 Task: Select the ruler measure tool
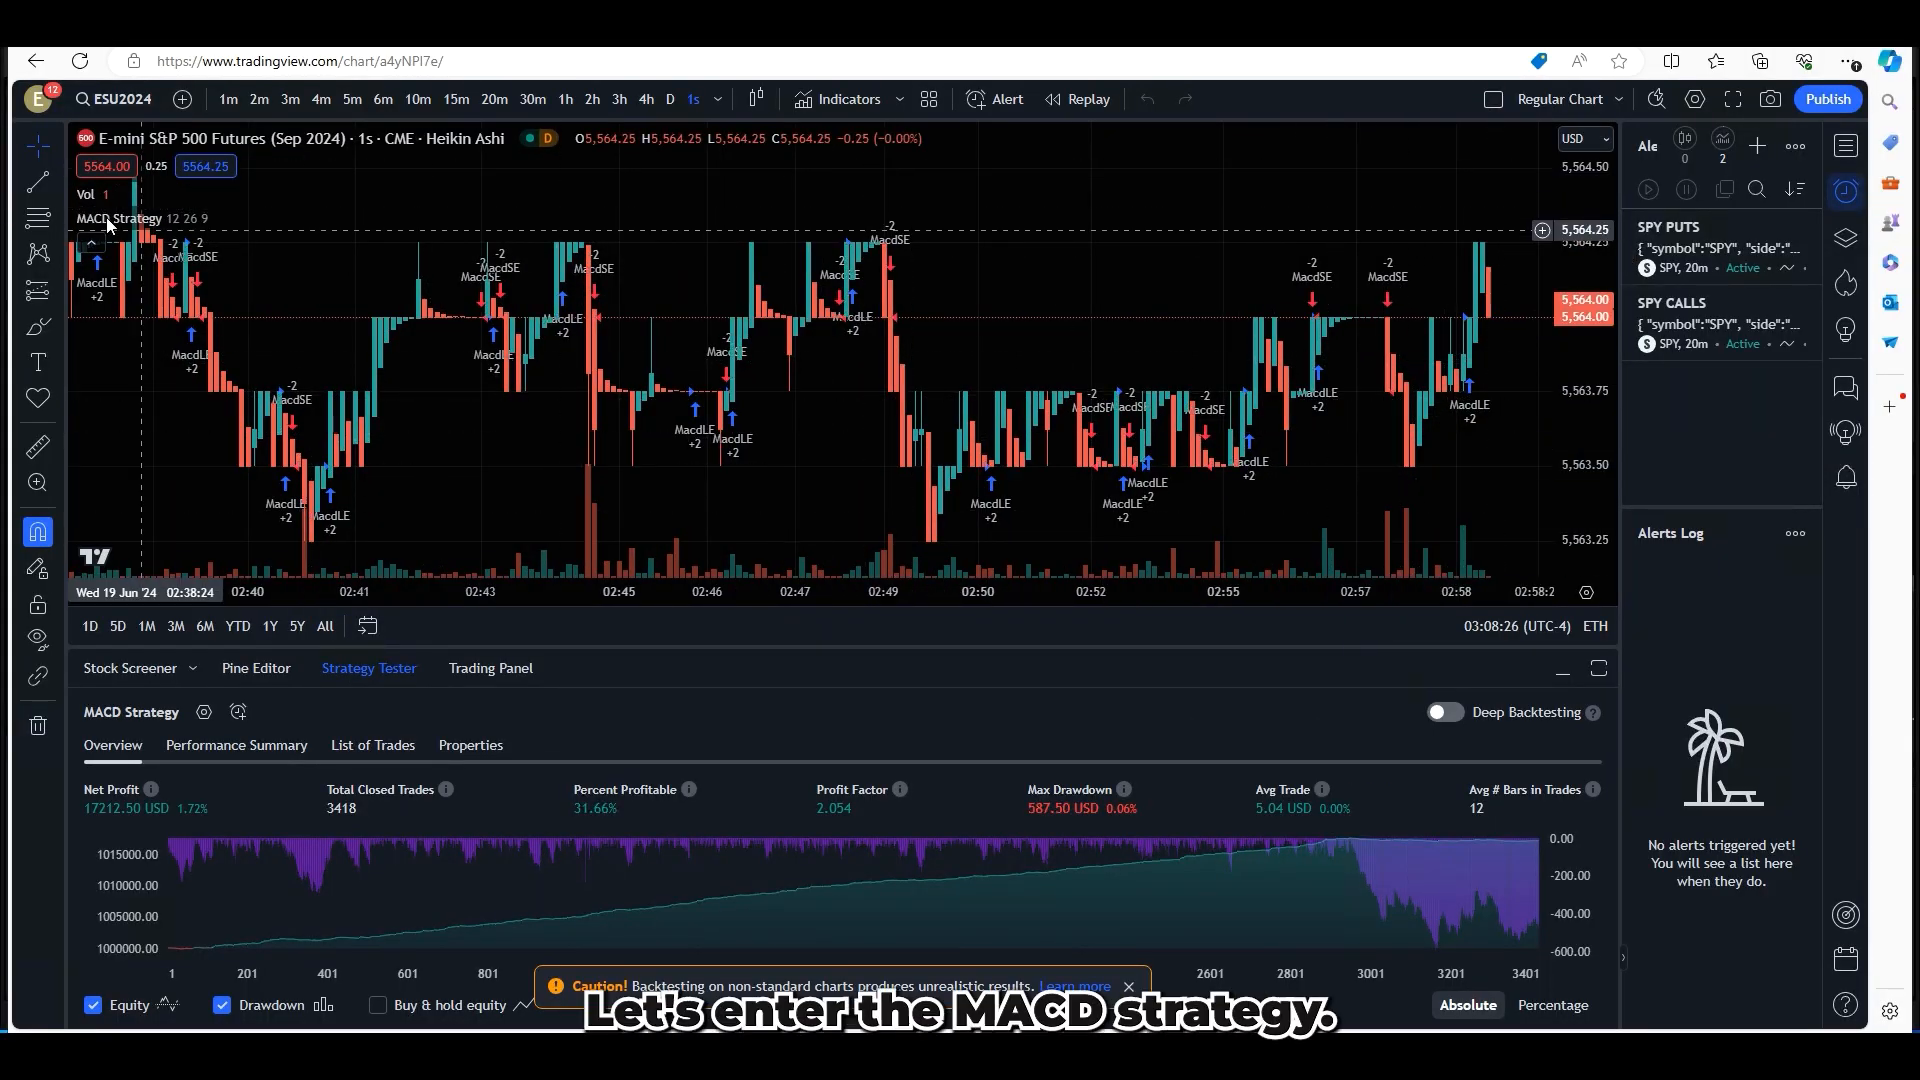[x=38, y=447]
